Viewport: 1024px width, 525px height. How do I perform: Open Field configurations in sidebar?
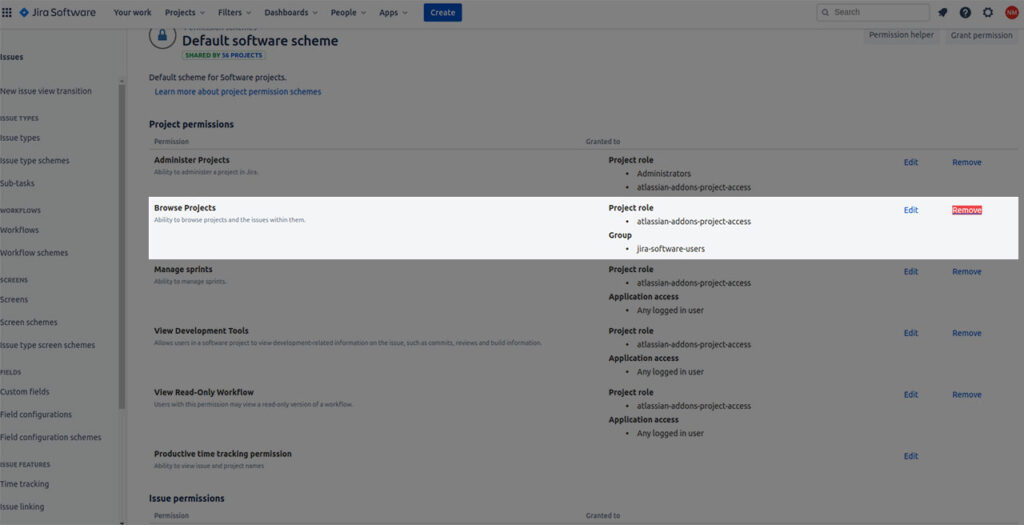click(x=36, y=415)
